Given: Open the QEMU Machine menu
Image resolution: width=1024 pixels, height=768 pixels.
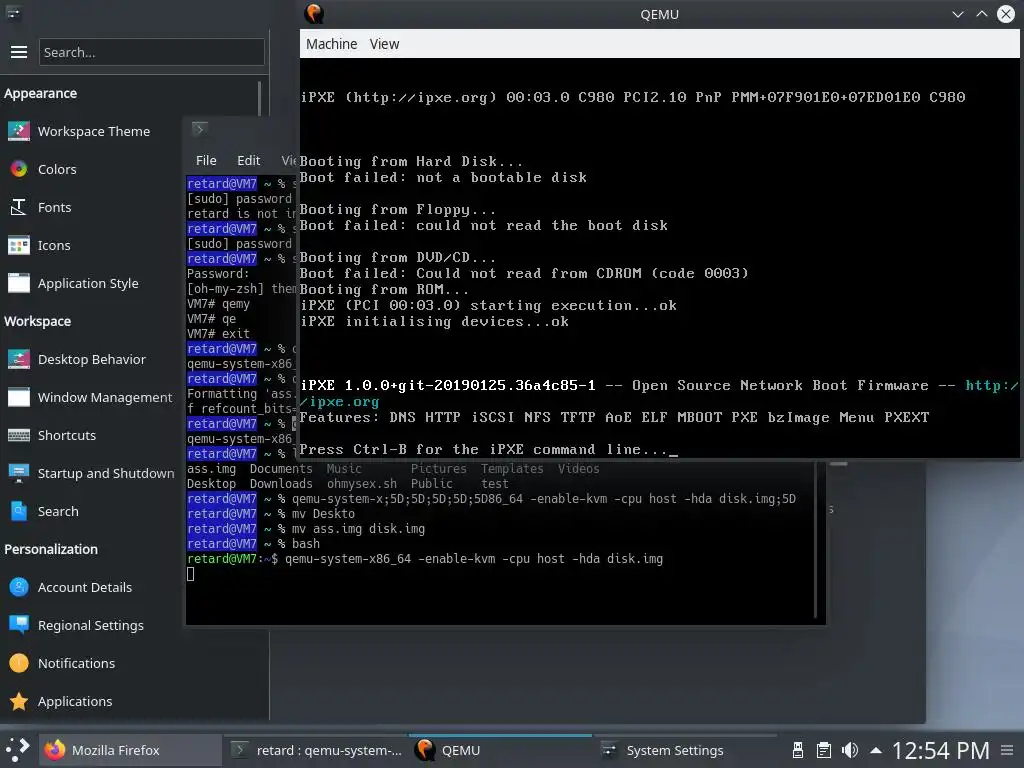Looking at the screenshot, I should coord(332,44).
